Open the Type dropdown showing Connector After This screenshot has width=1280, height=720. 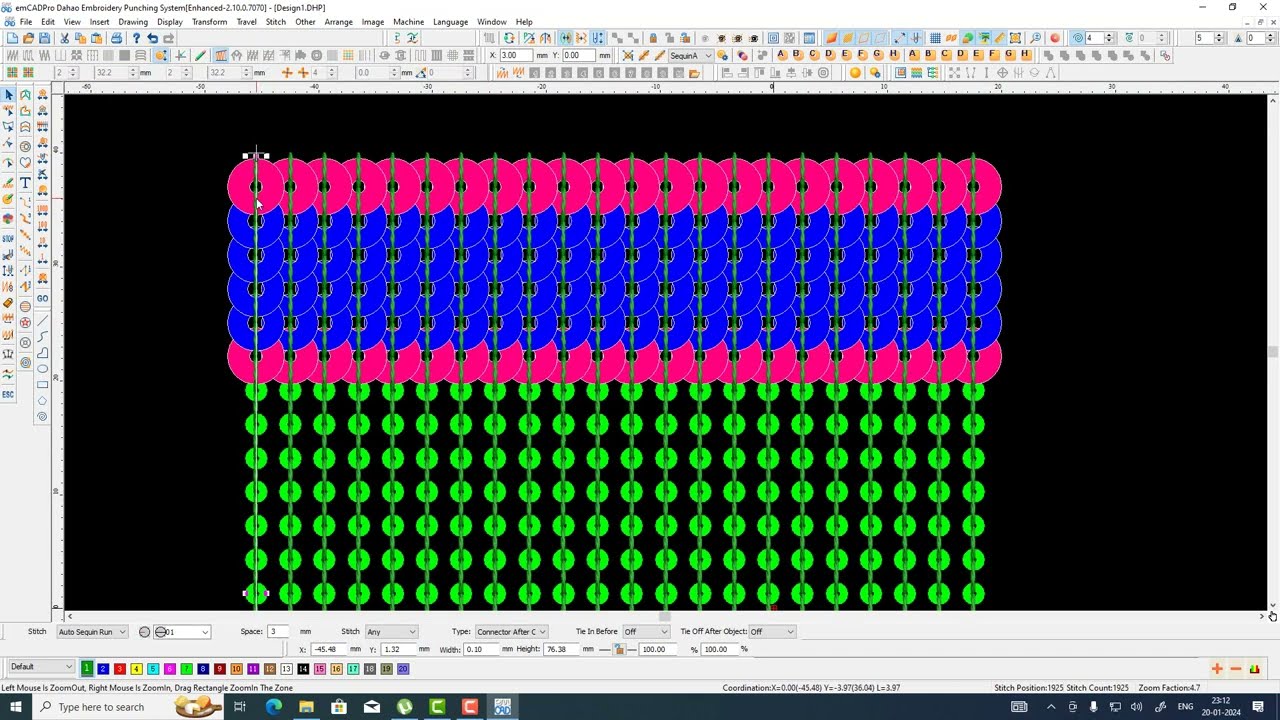[x=511, y=632]
